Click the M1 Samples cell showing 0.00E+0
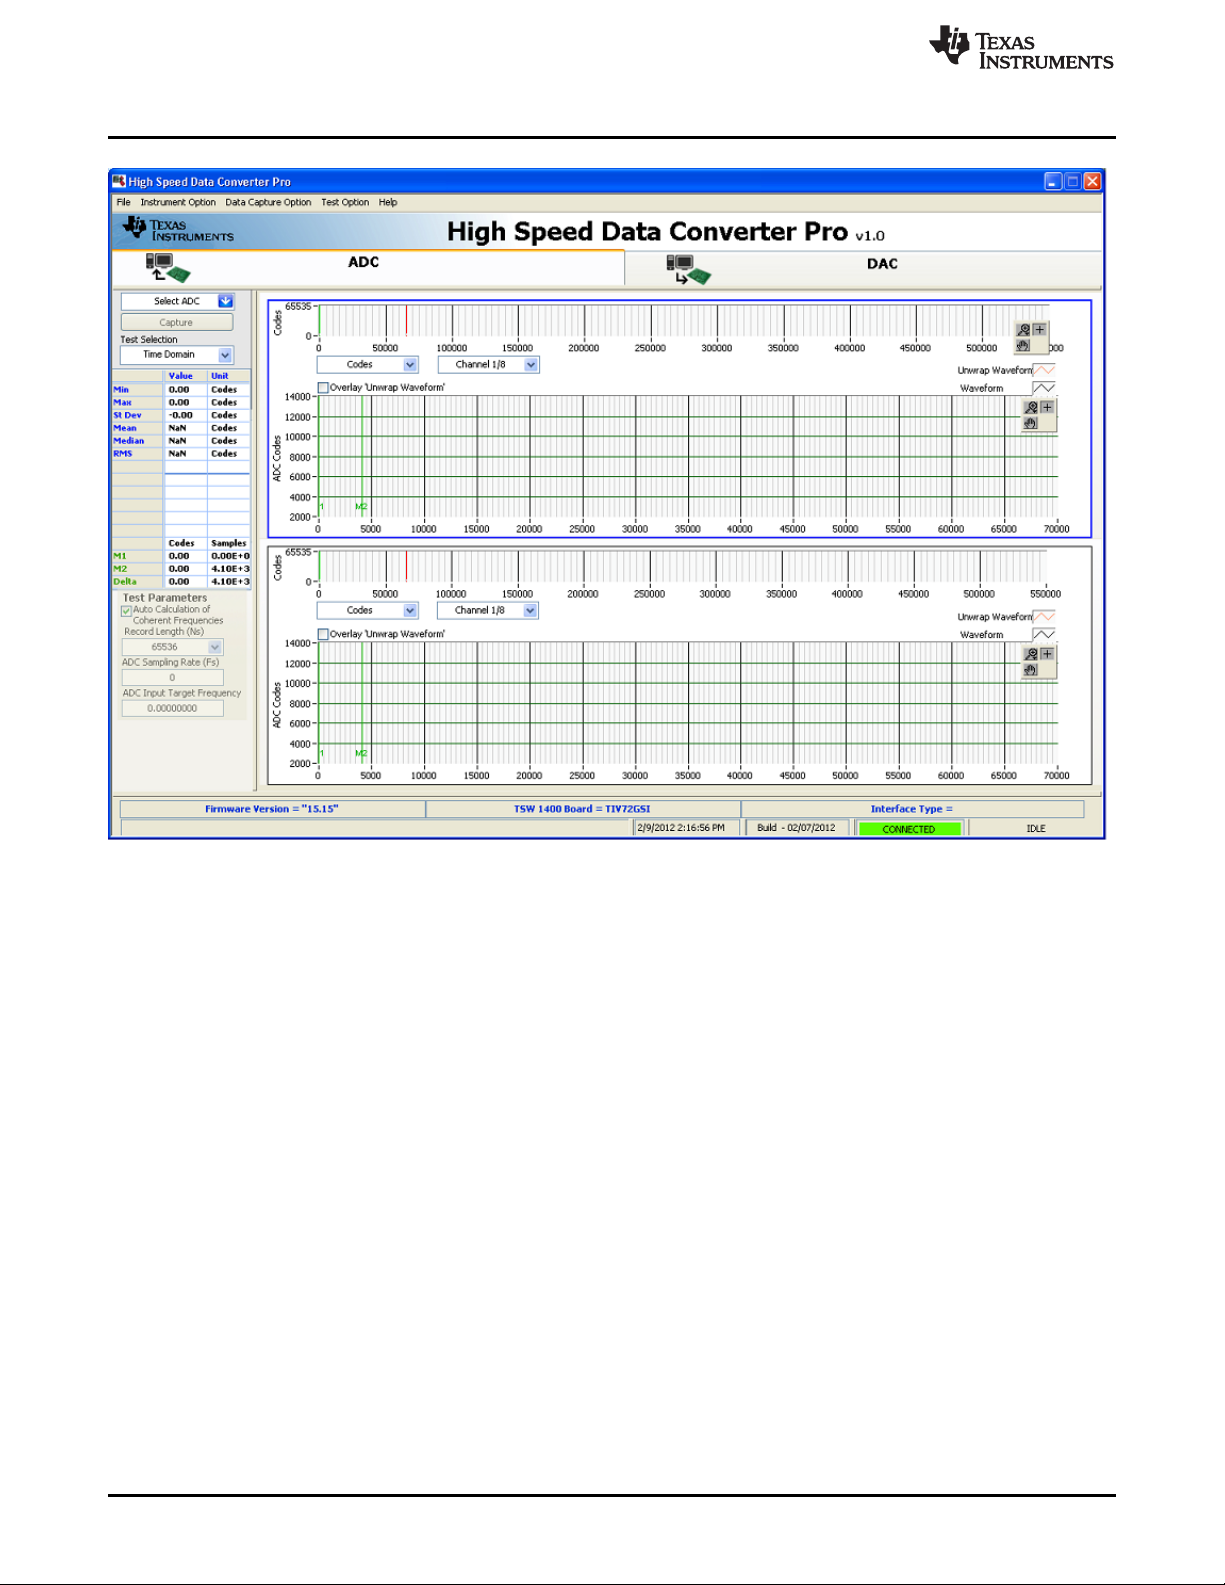The width and height of the screenshot is (1225, 1585). (x=229, y=556)
